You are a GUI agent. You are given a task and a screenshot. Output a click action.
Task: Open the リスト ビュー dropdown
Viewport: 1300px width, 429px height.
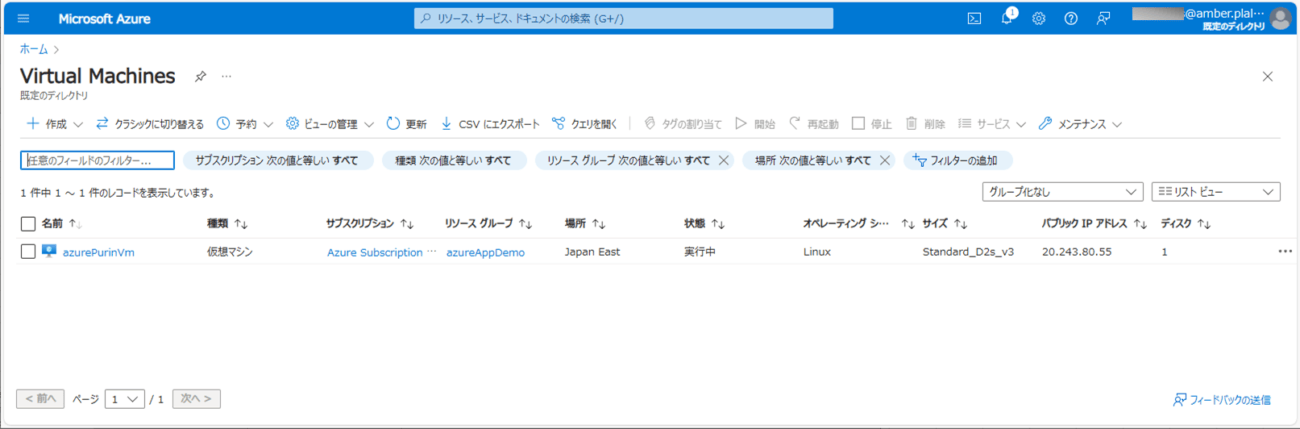(1216, 191)
